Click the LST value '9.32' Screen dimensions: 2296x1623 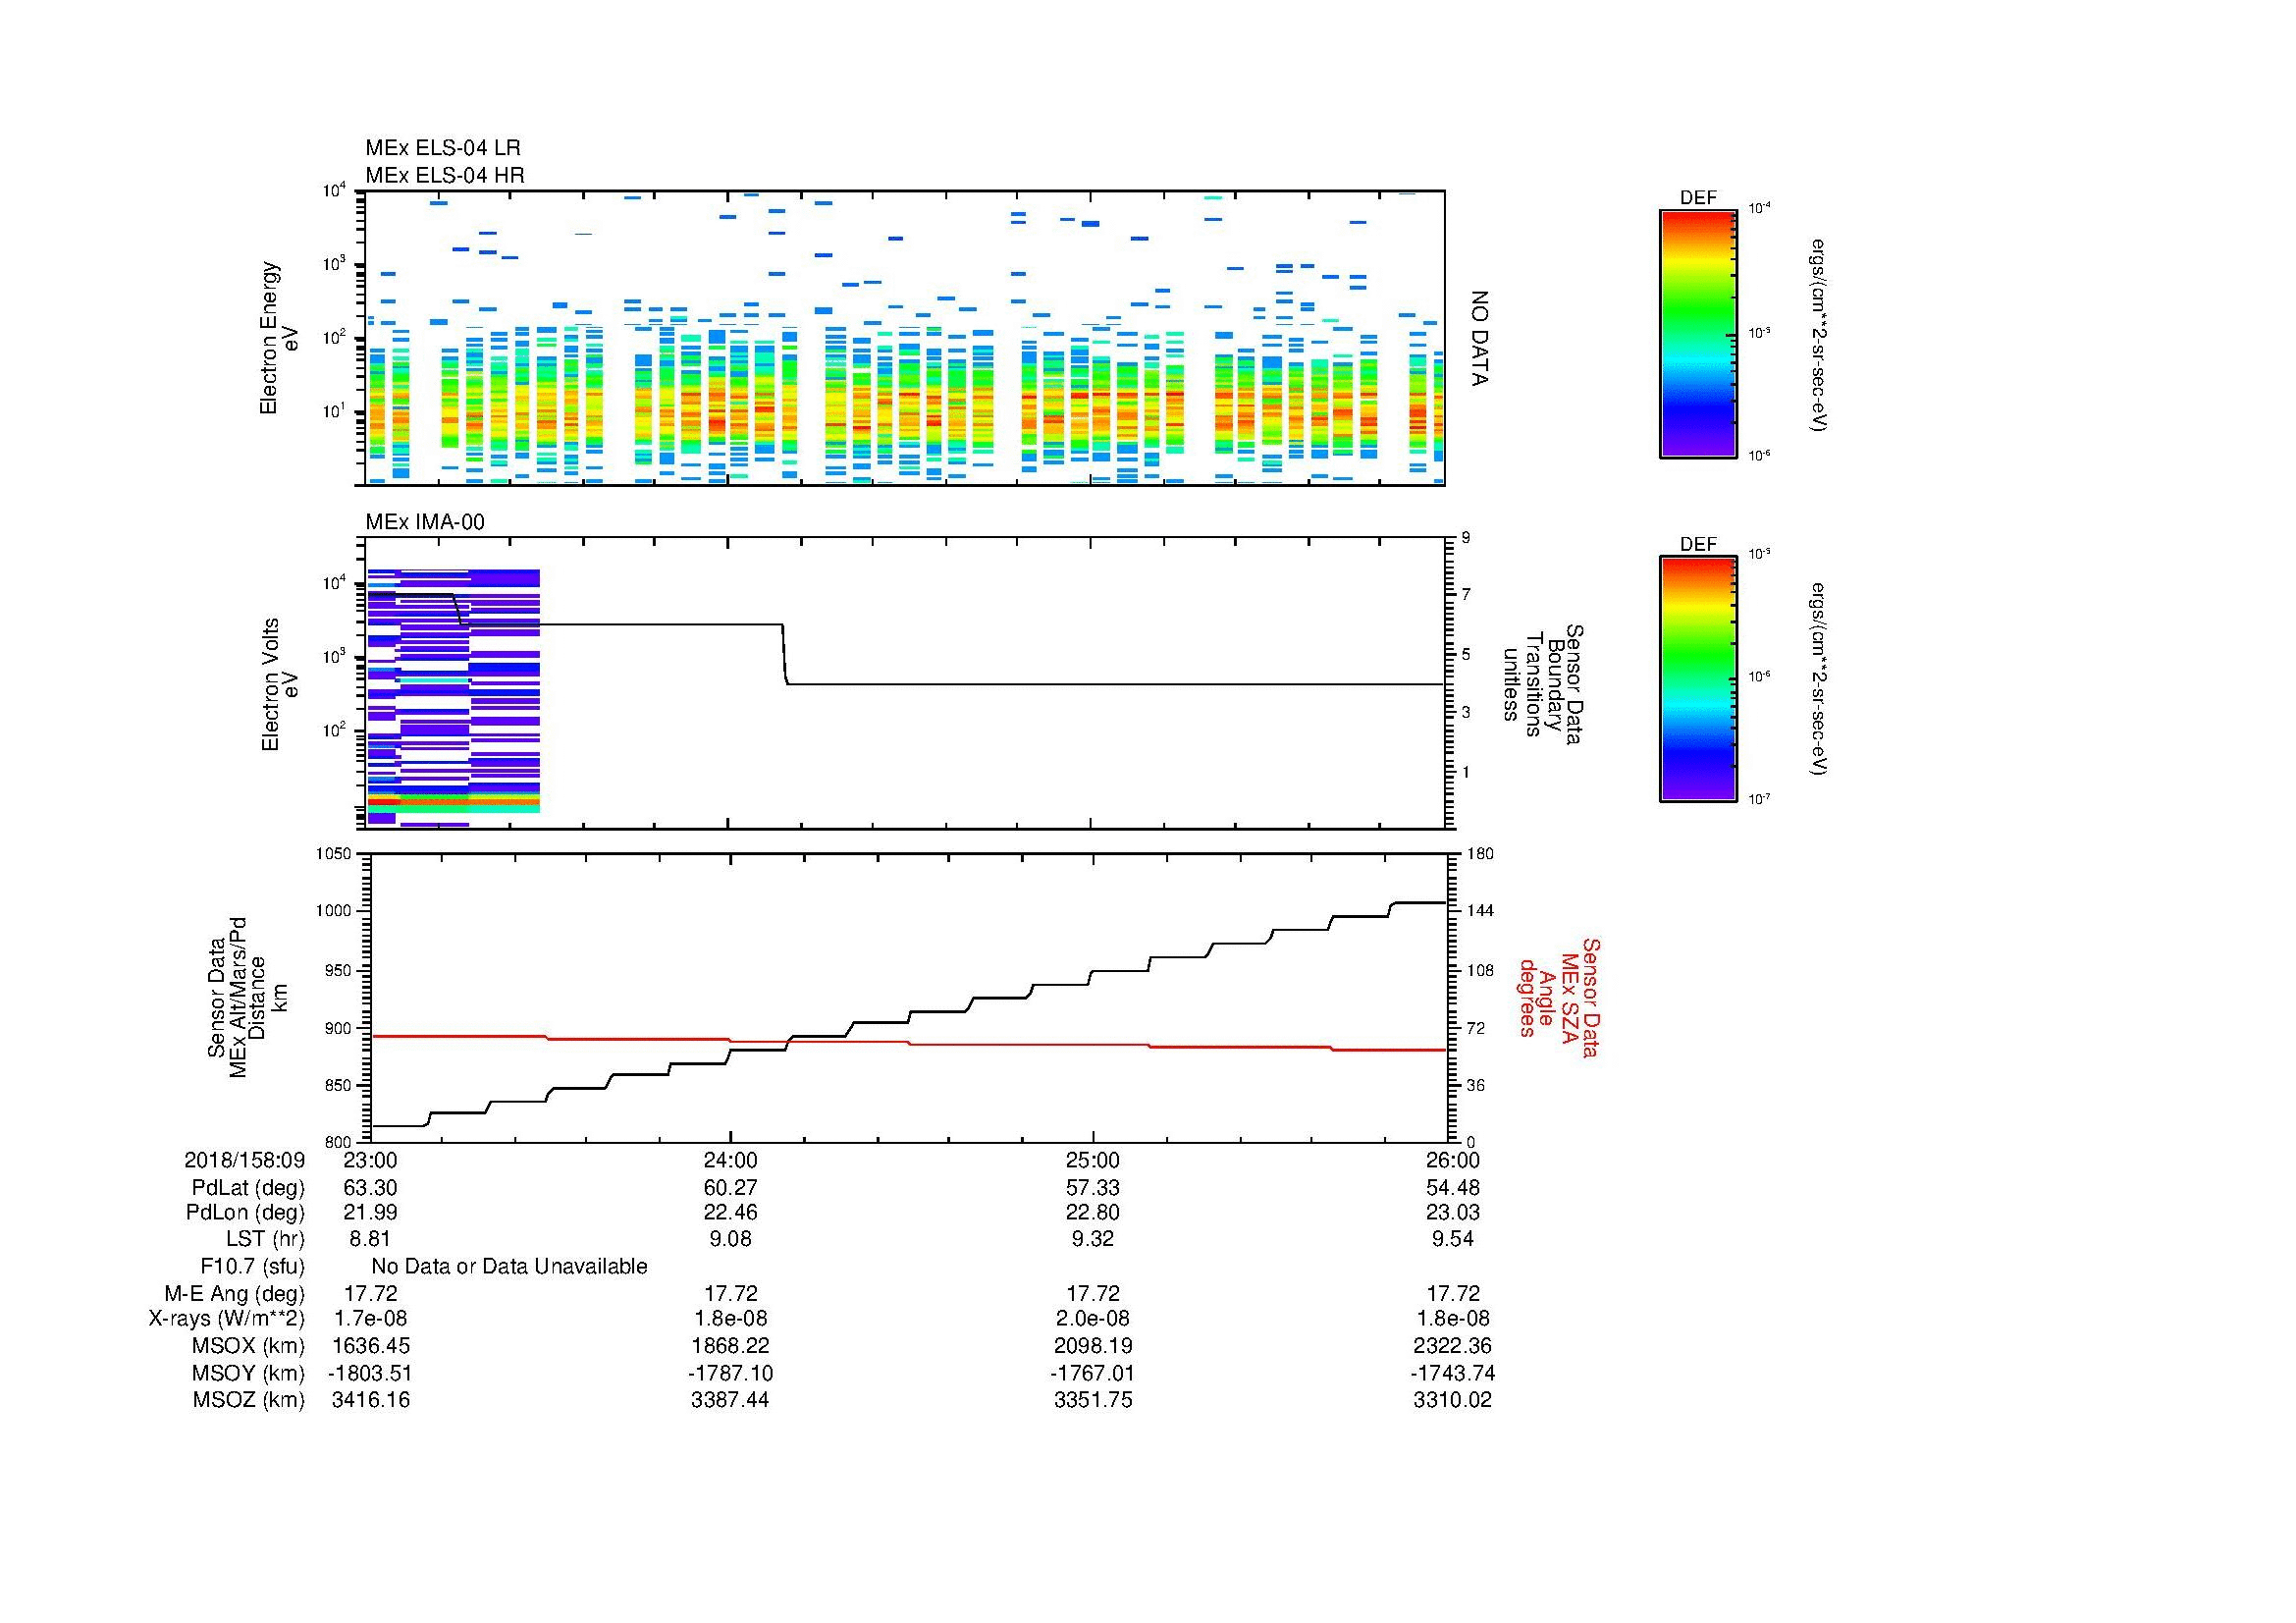click(1093, 1239)
